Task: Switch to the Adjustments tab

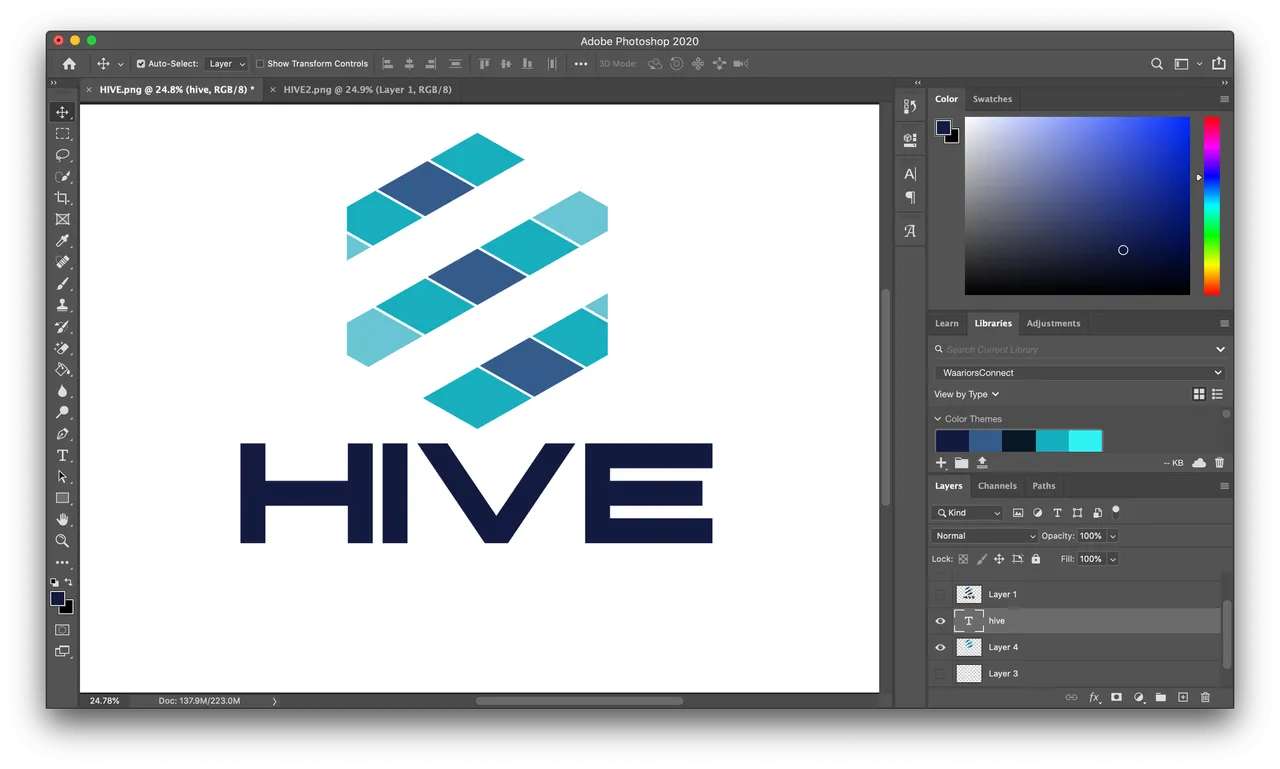Action: point(1053,323)
